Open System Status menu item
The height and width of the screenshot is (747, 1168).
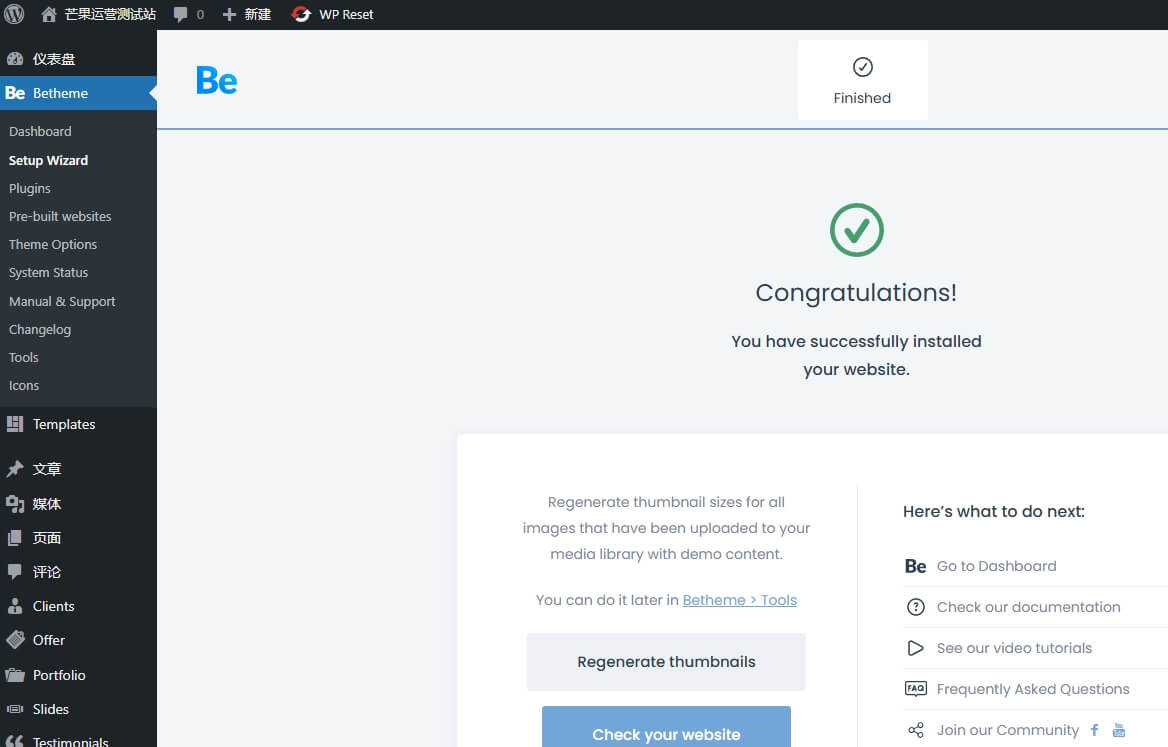(x=48, y=273)
